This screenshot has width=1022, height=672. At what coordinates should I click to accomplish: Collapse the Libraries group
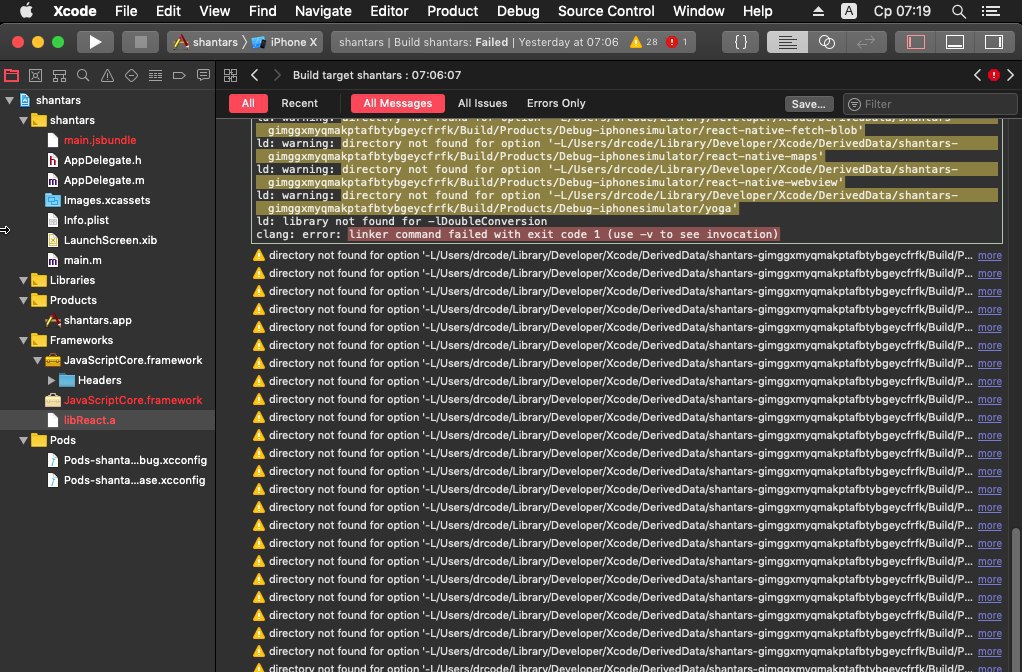coord(23,280)
